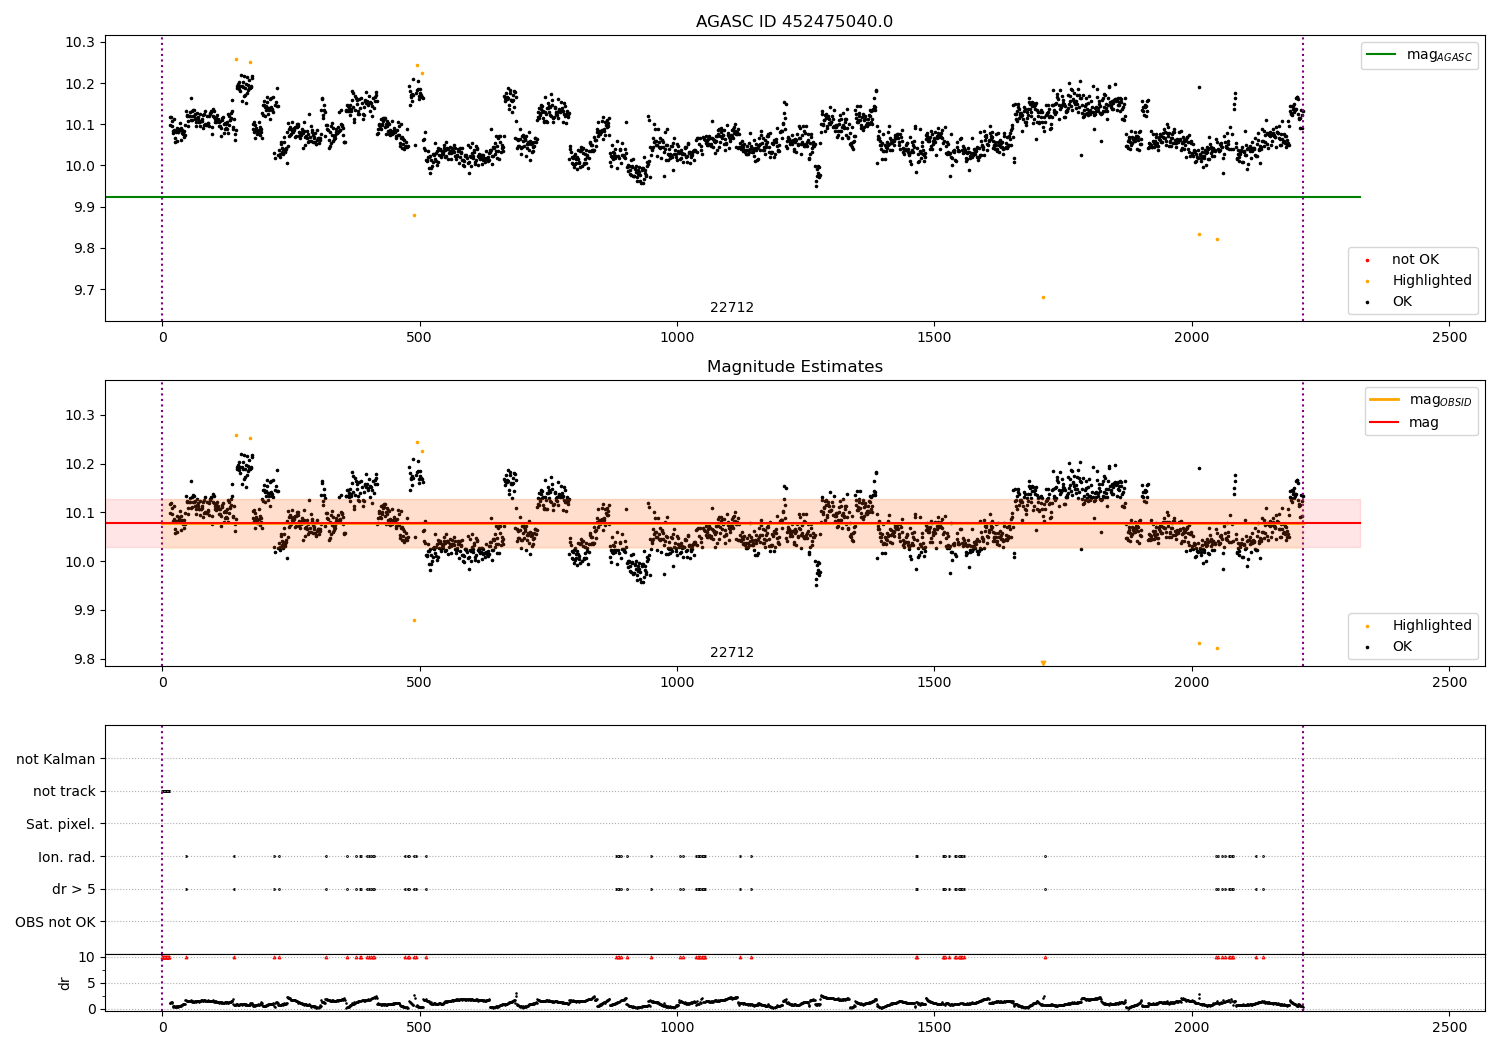This screenshot has width=1500, height=1050.
Task: Click the 10.3 y-tick of Magnitude Estimates plot
Action: [x=81, y=416]
